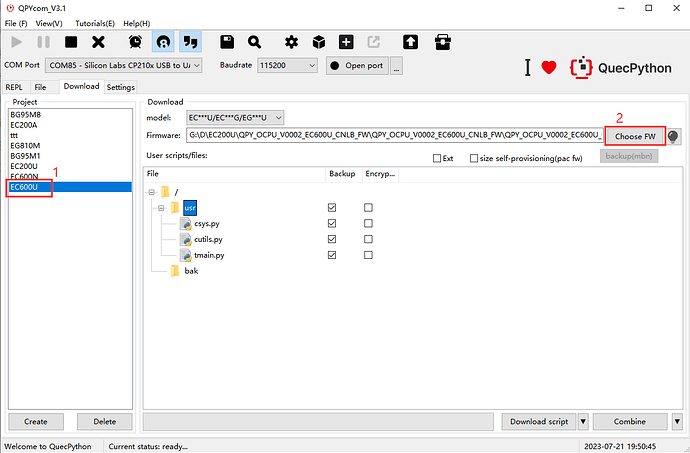Open settings with the gear icon
The height and width of the screenshot is (453, 690).
click(291, 42)
